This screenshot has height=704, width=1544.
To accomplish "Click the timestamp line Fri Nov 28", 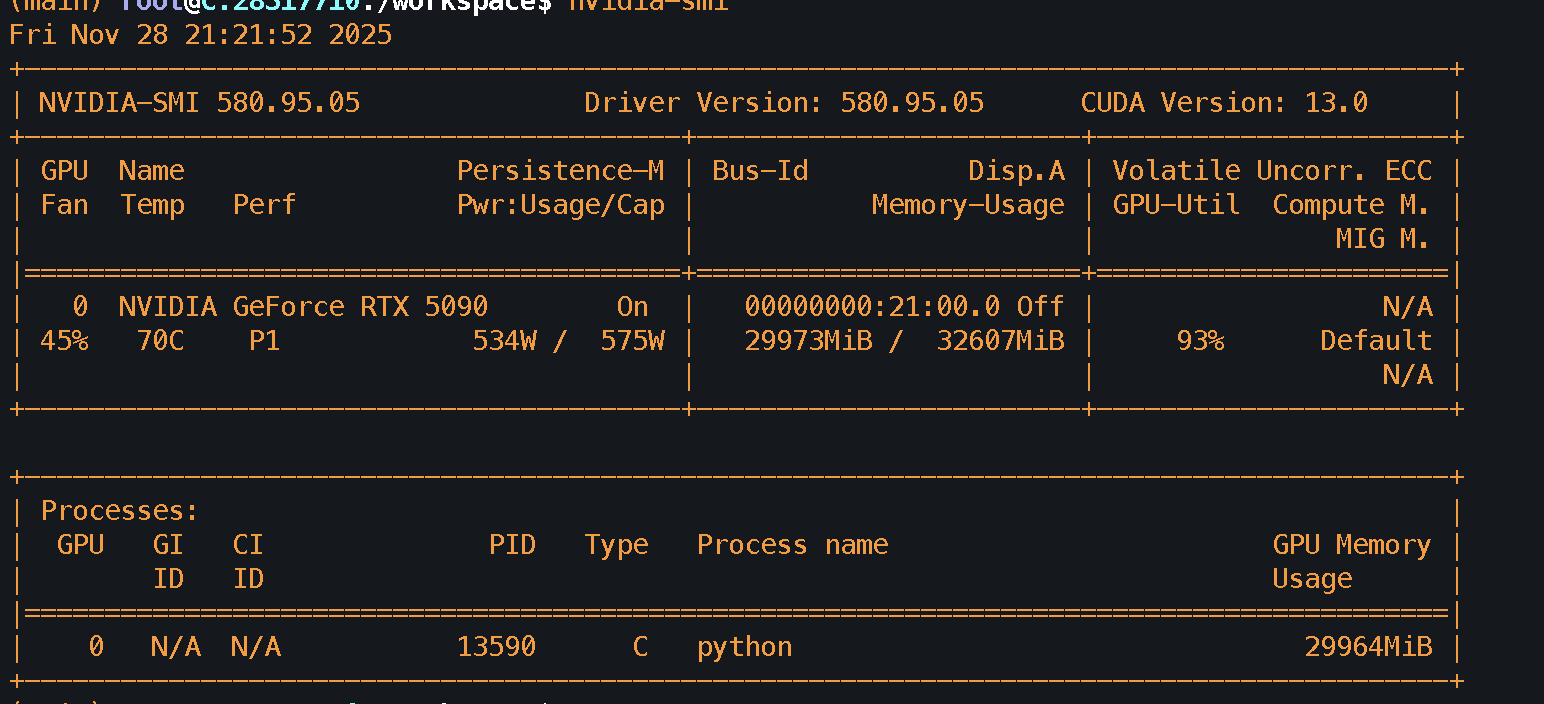I will (x=200, y=35).
